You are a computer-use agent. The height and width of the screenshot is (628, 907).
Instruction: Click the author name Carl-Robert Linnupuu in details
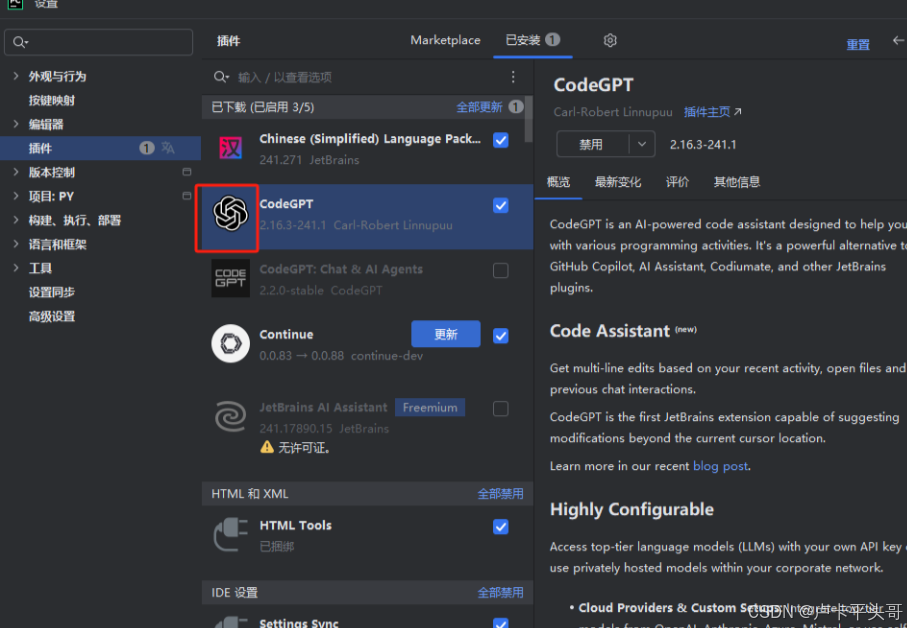coord(613,112)
